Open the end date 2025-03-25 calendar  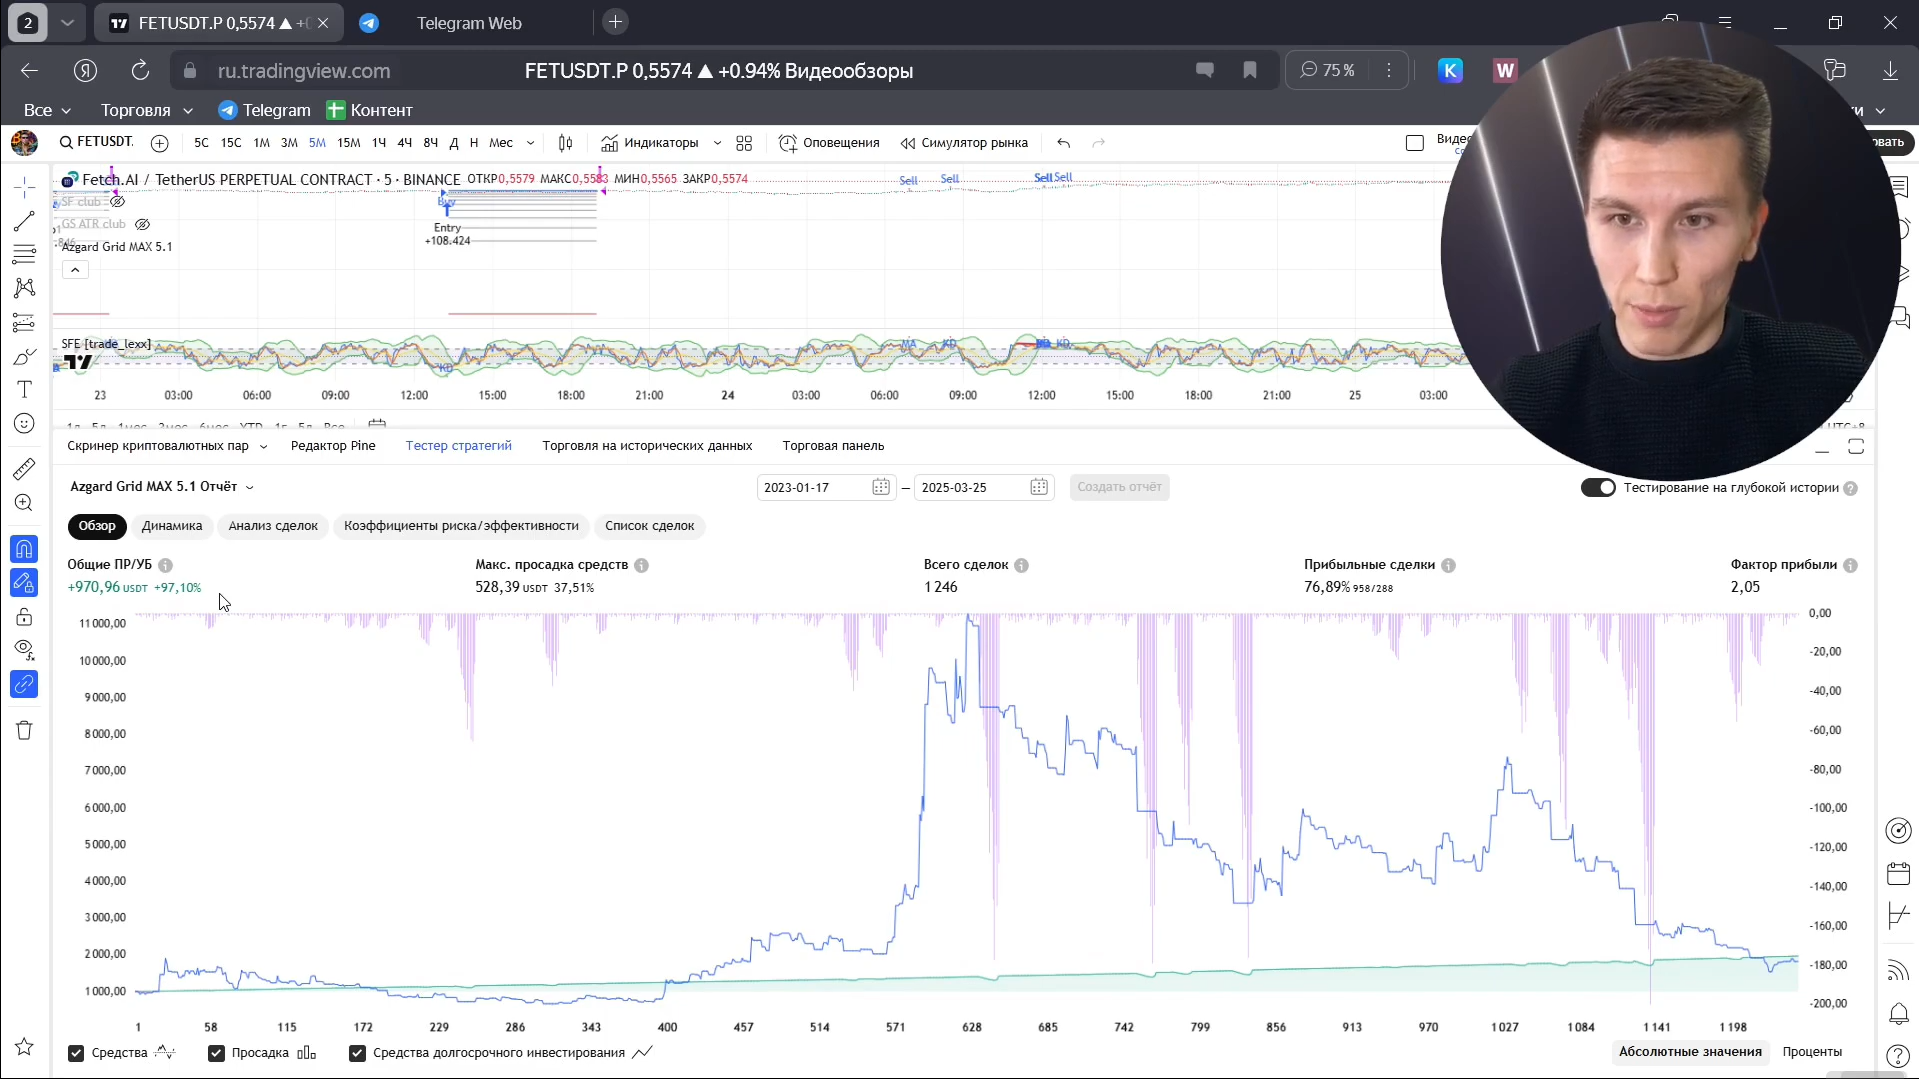tap(1039, 487)
